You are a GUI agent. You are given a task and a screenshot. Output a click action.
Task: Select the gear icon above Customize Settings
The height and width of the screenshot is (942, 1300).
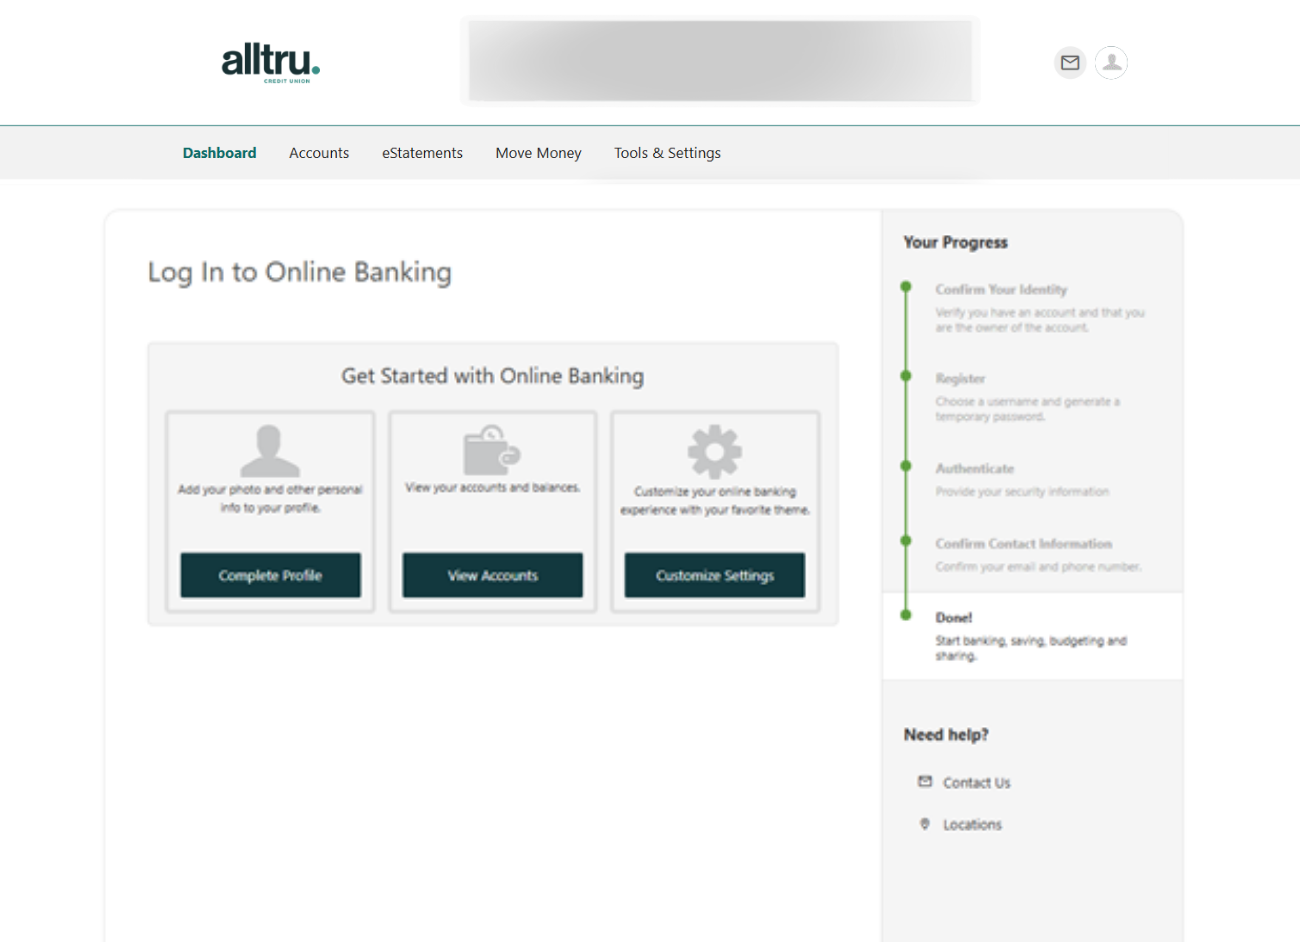pyautogui.click(x=714, y=452)
